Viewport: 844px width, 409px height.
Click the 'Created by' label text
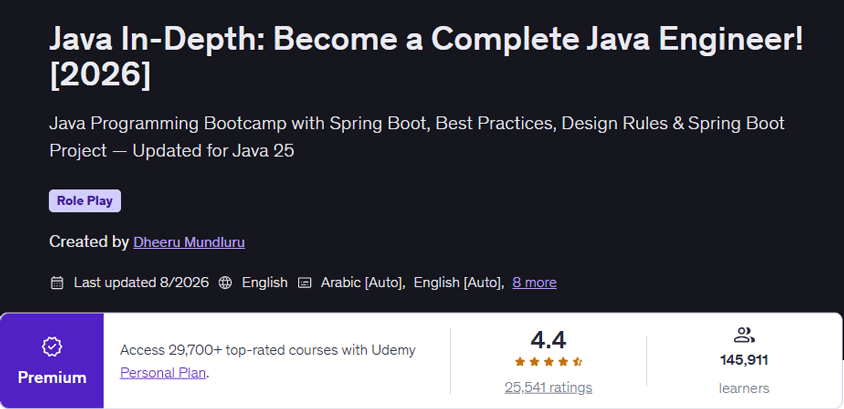(89, 242)
